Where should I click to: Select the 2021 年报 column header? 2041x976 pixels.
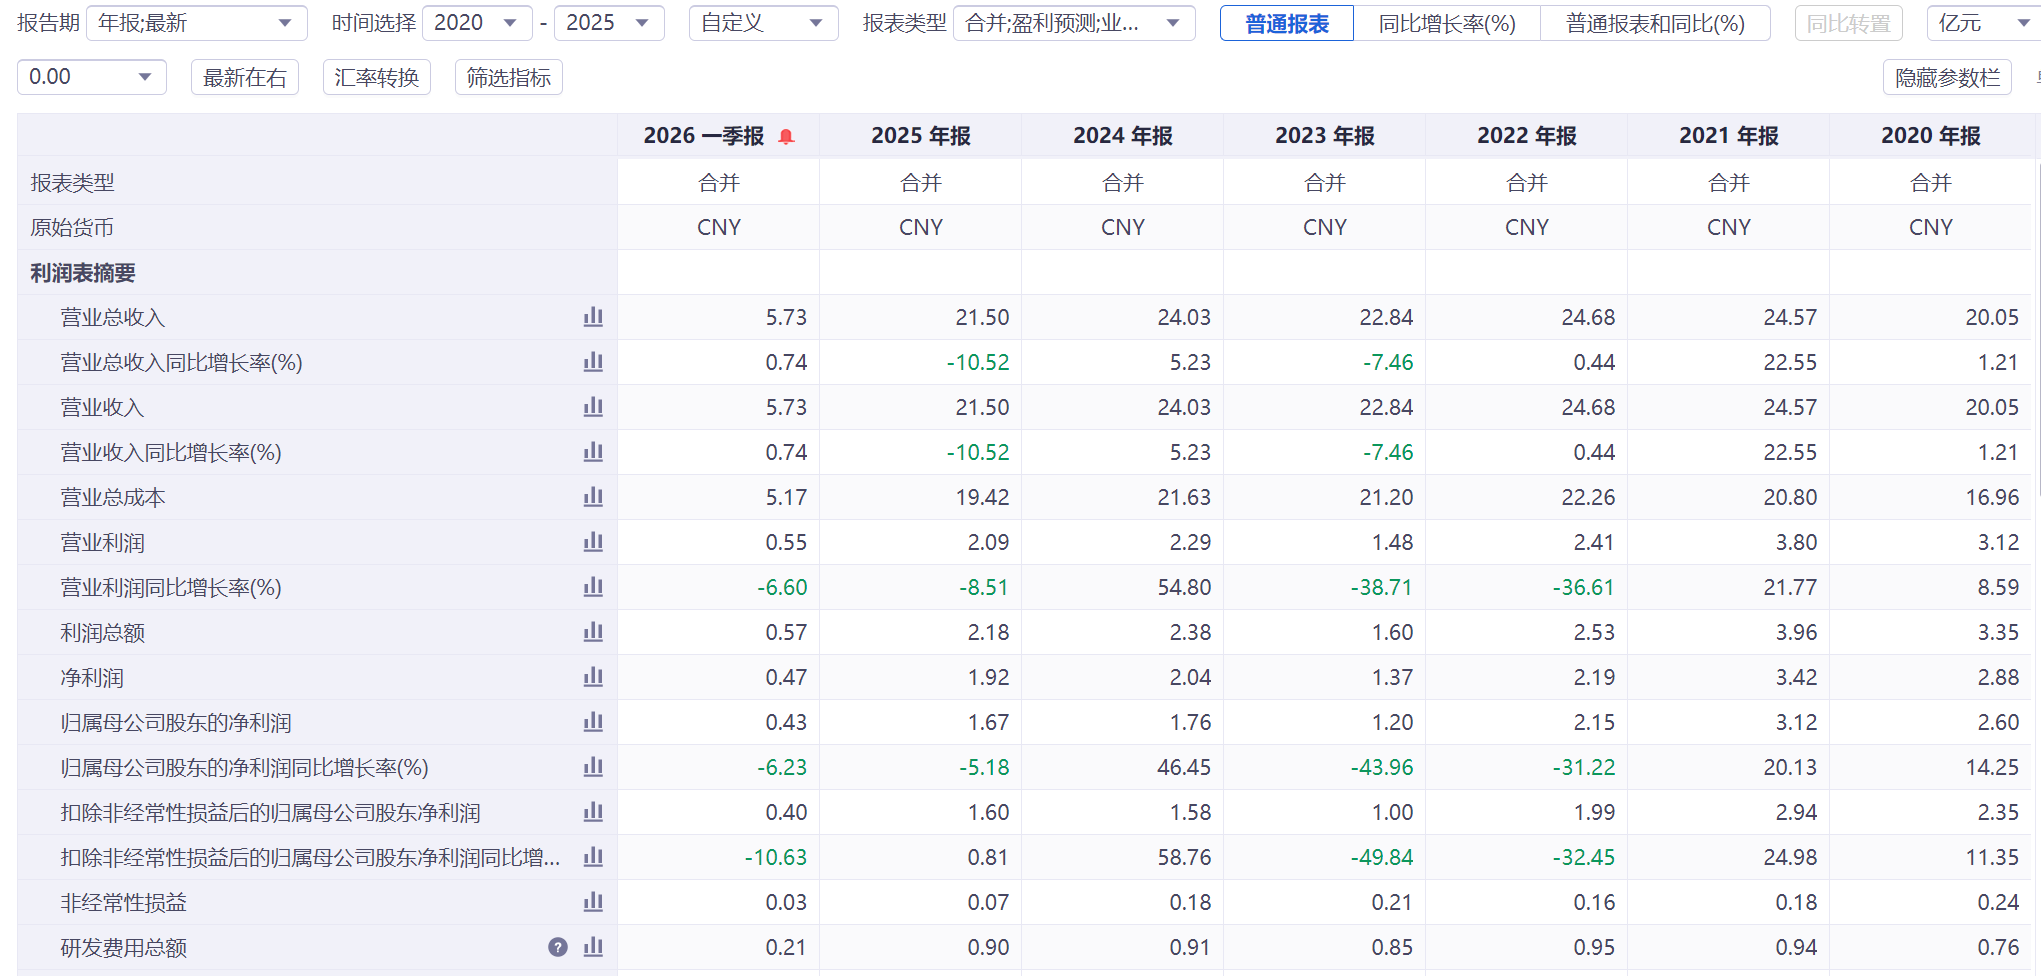point(1729,136)
